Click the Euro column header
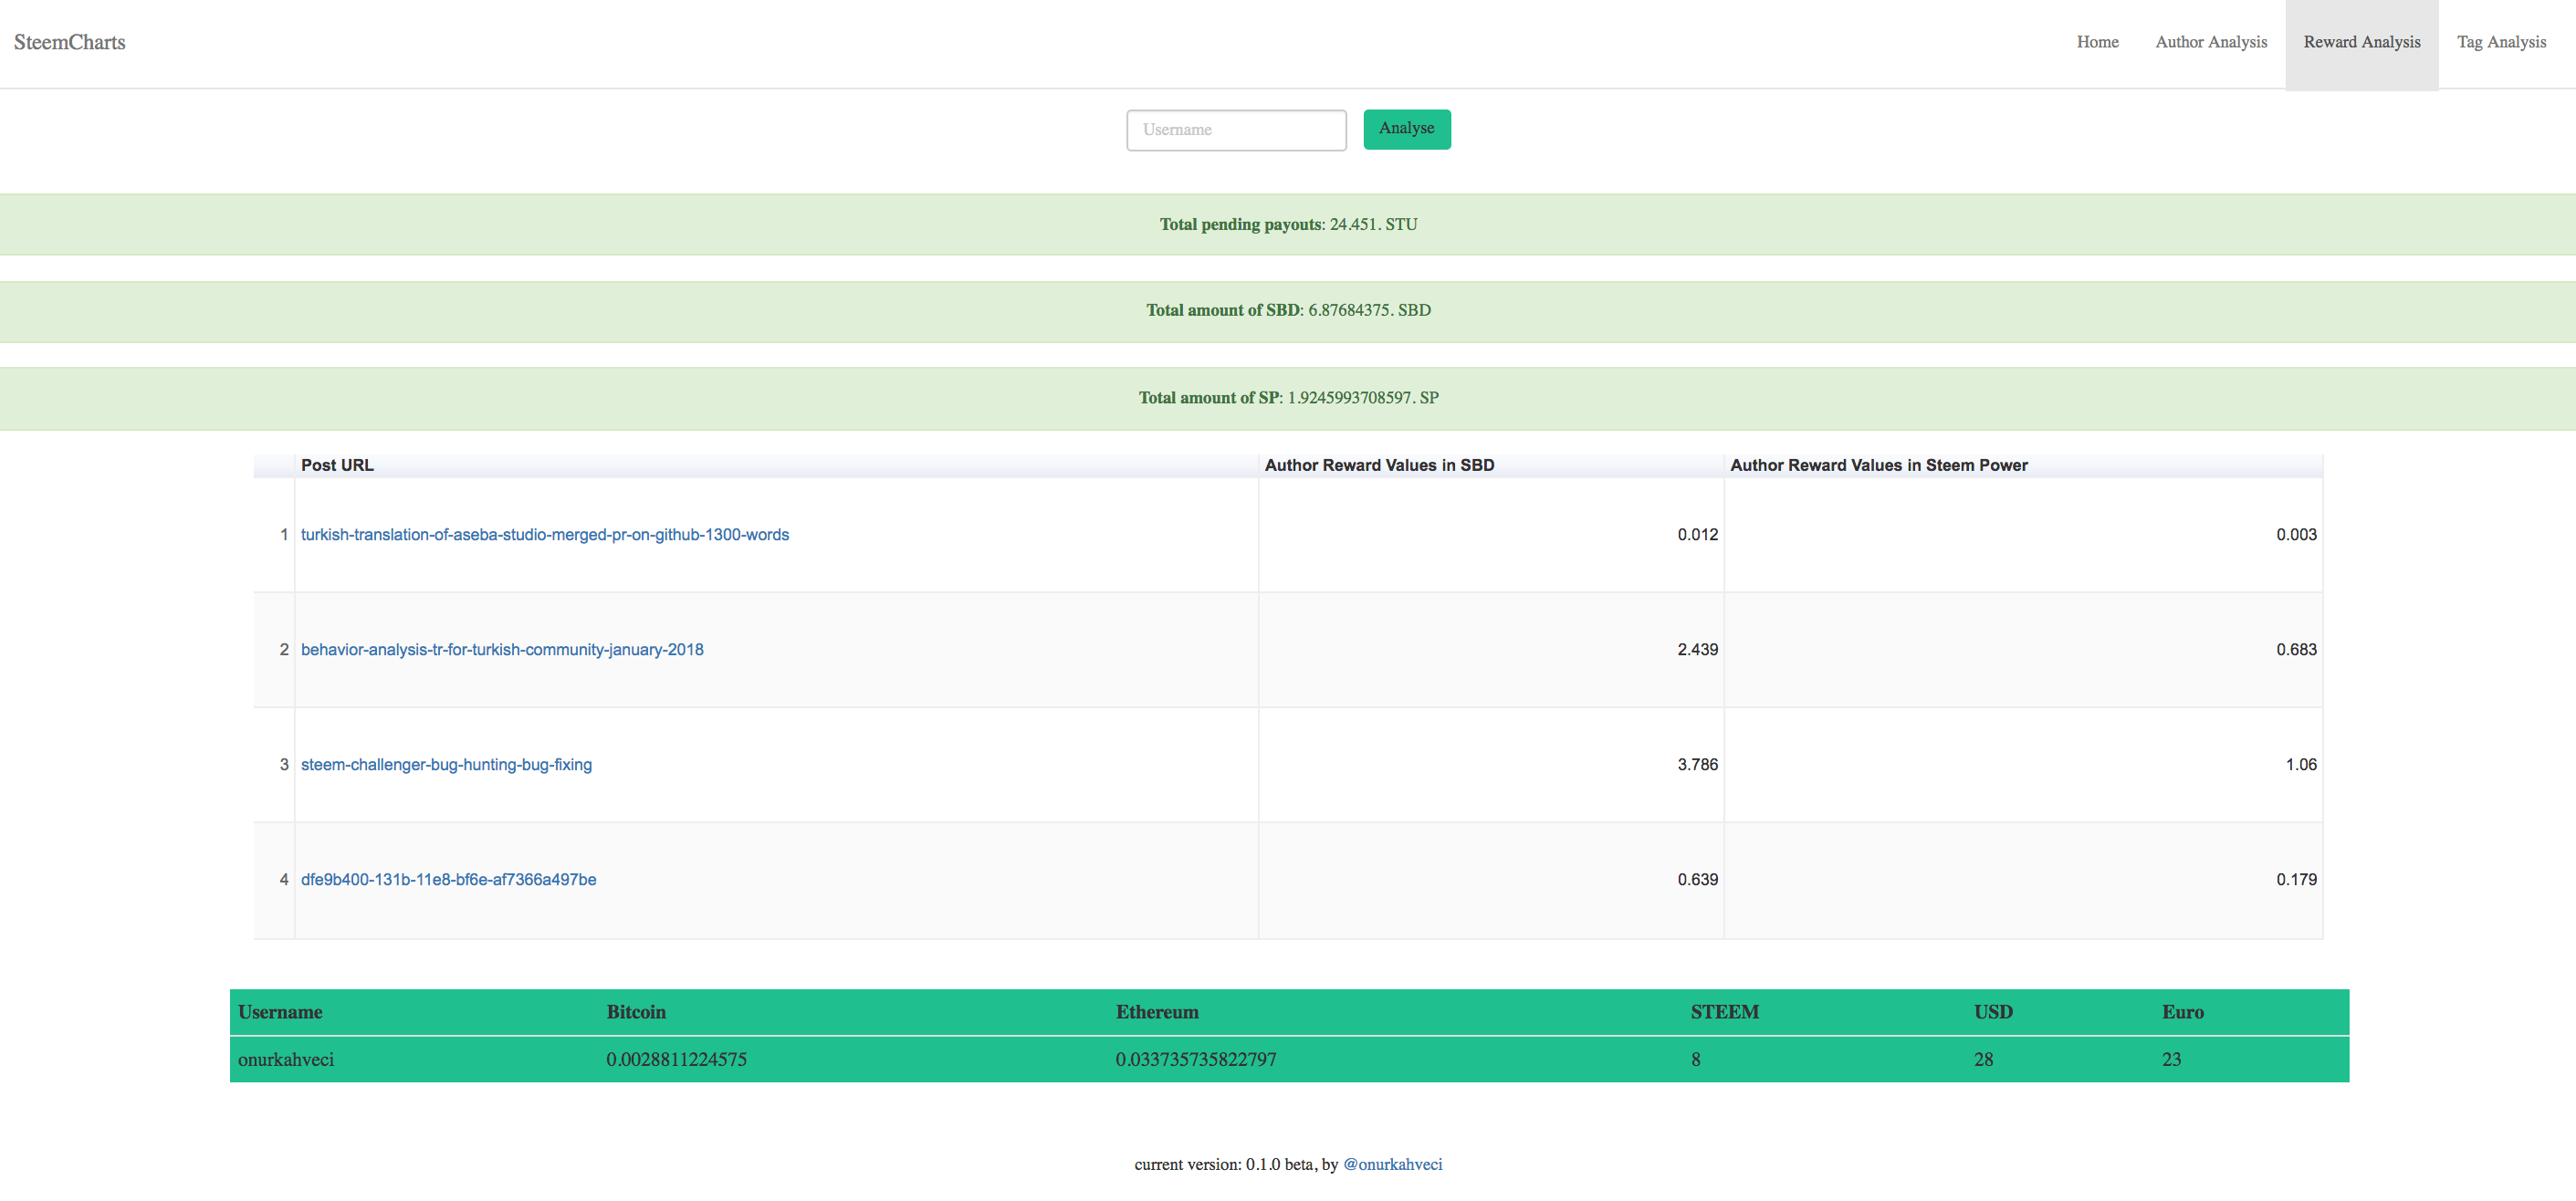Image resolution: width=2576 pixels, height=1201 pixels. [2182, 1012]
